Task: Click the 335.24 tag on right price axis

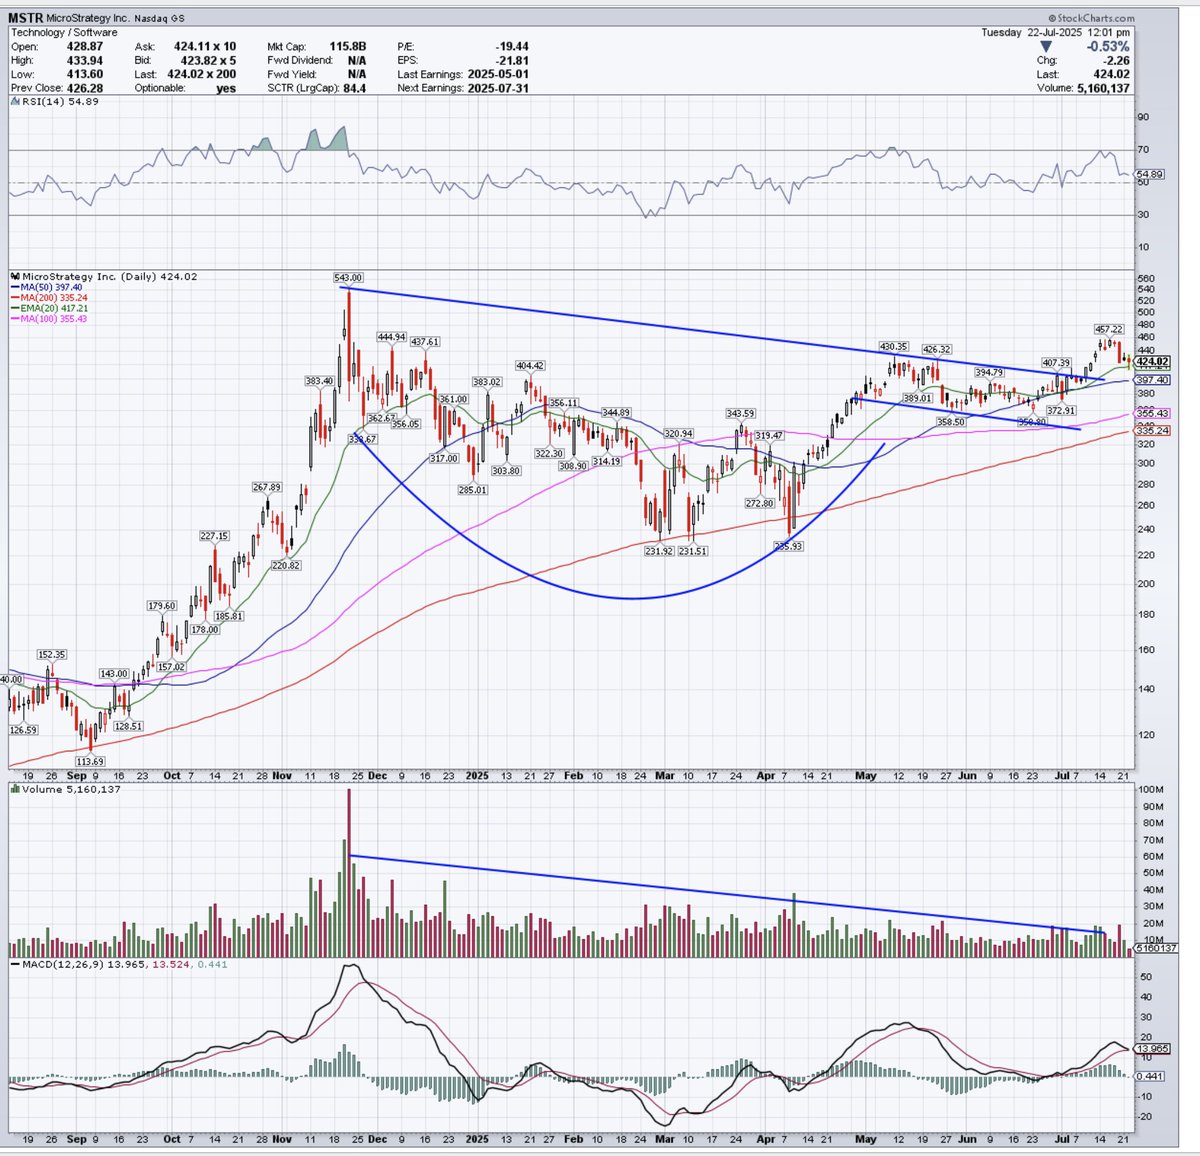Action: [1153, 431]
